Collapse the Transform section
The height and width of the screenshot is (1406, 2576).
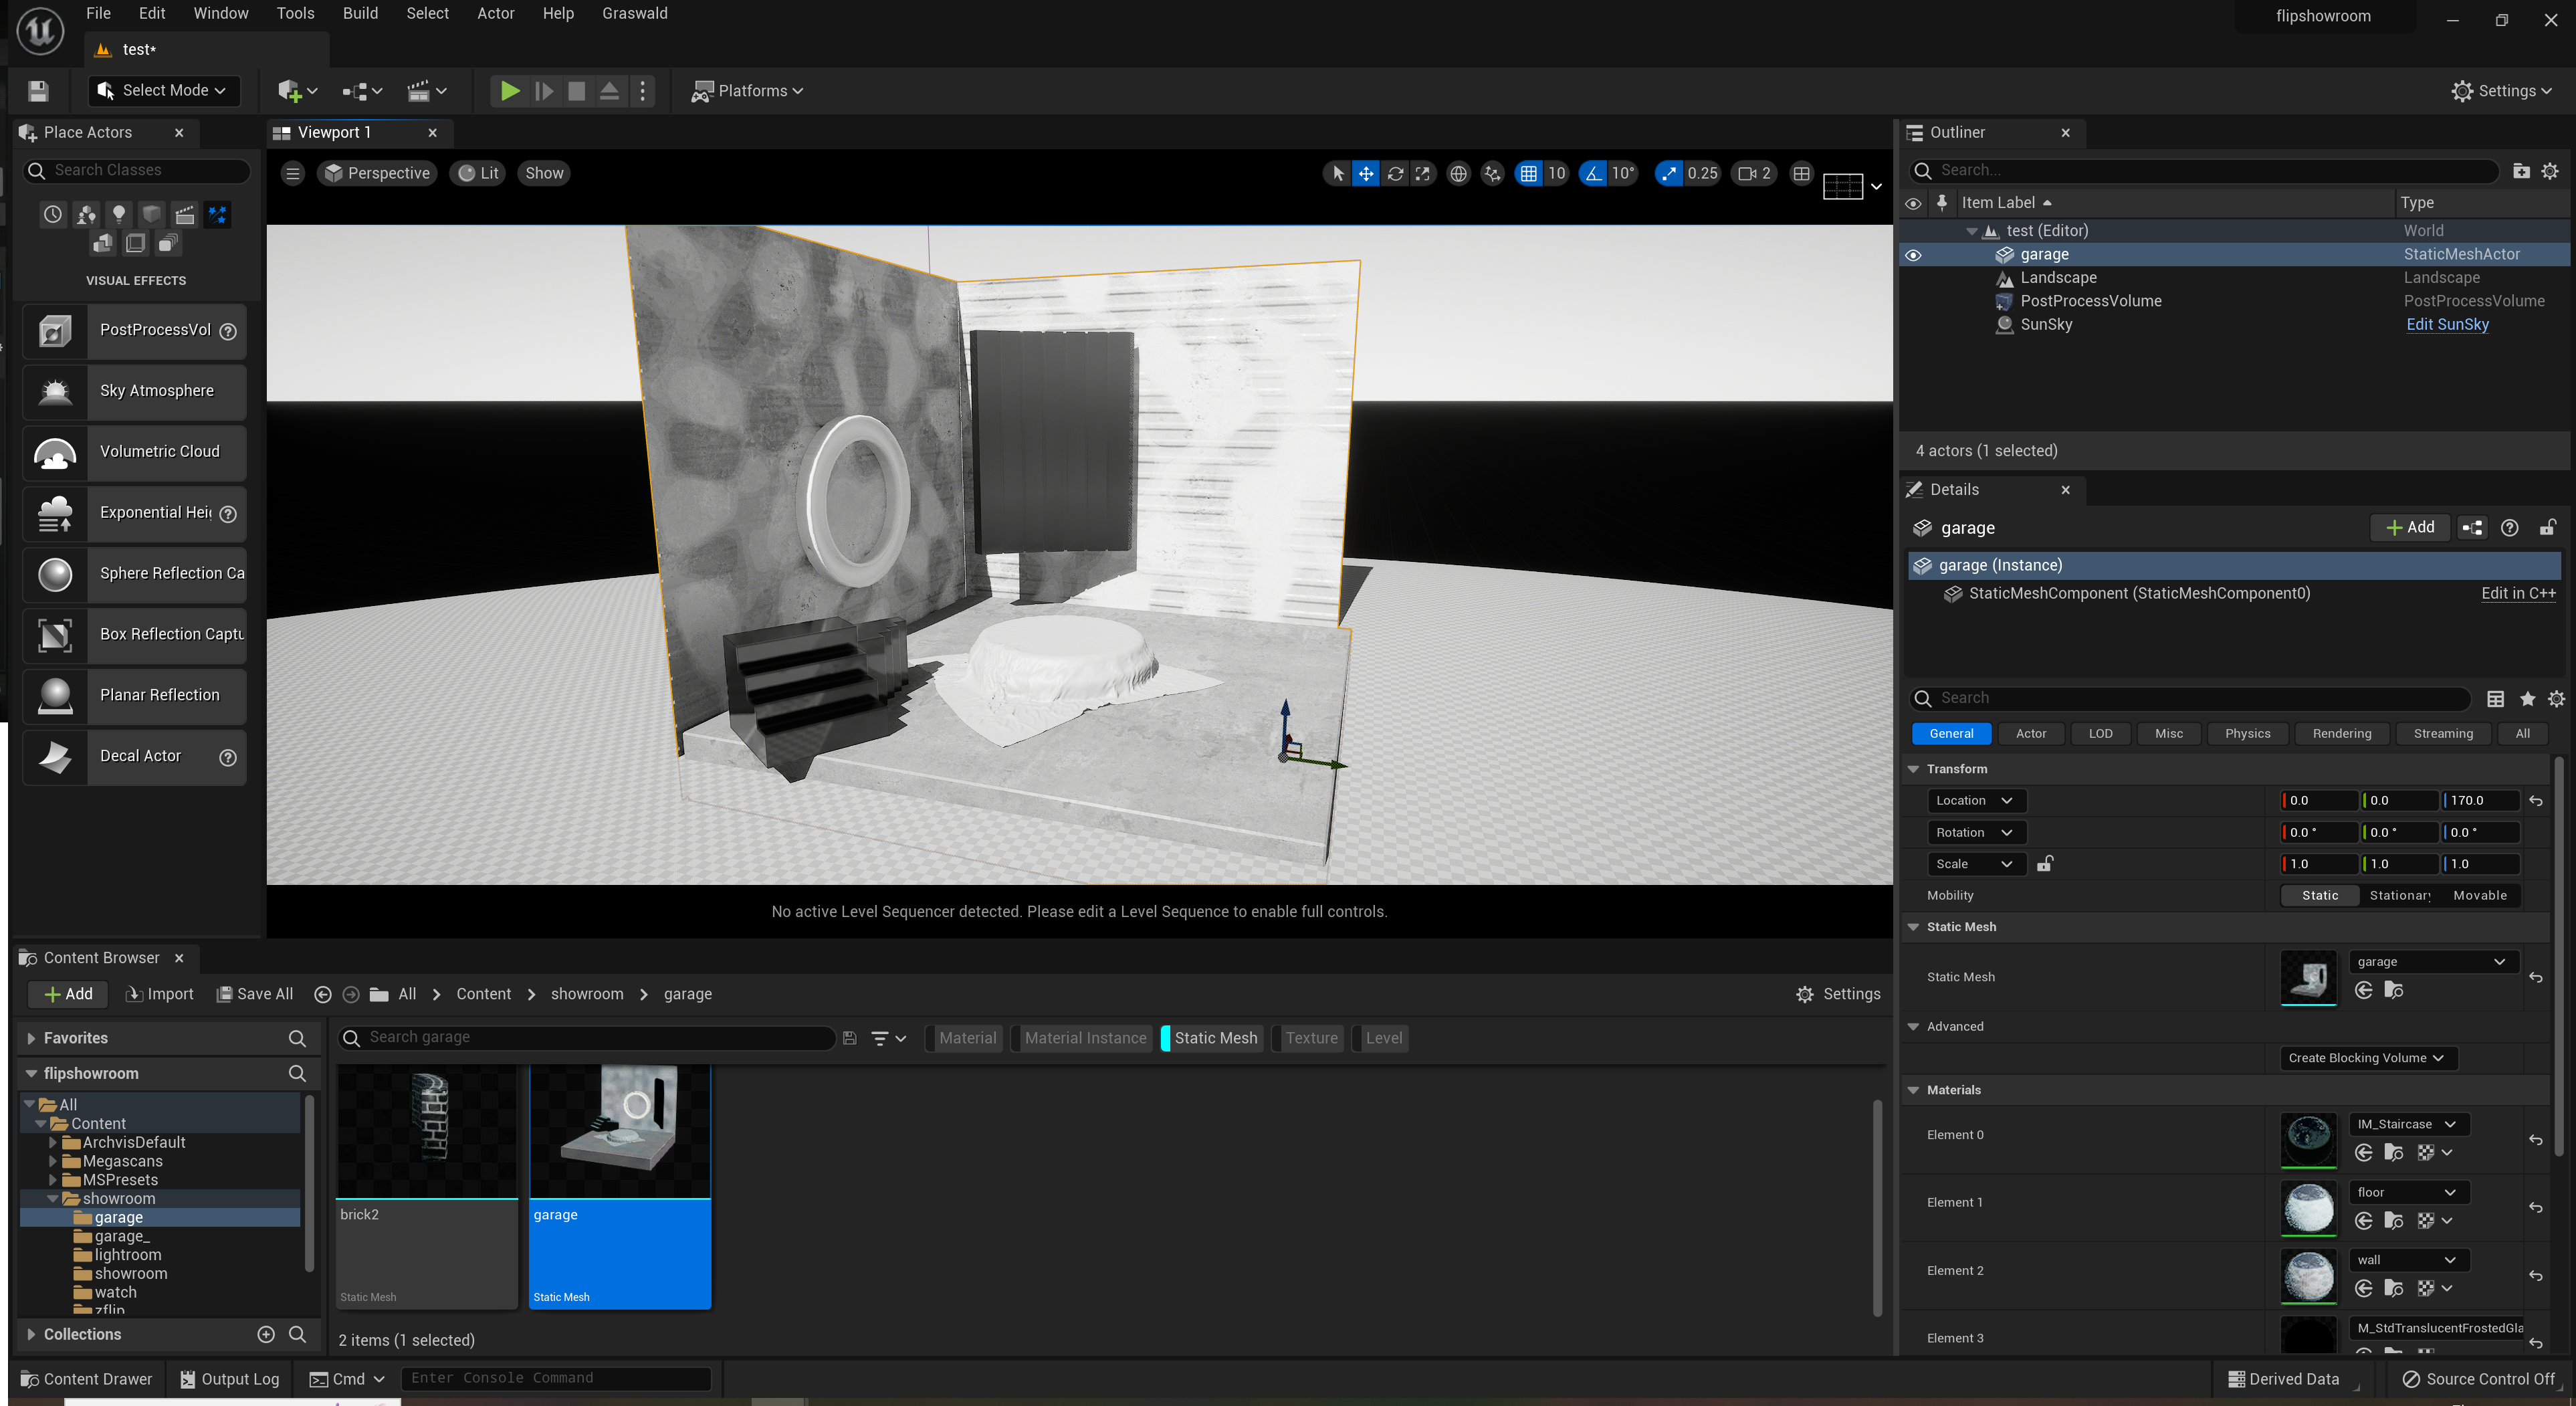click(x=1913, y=769)
